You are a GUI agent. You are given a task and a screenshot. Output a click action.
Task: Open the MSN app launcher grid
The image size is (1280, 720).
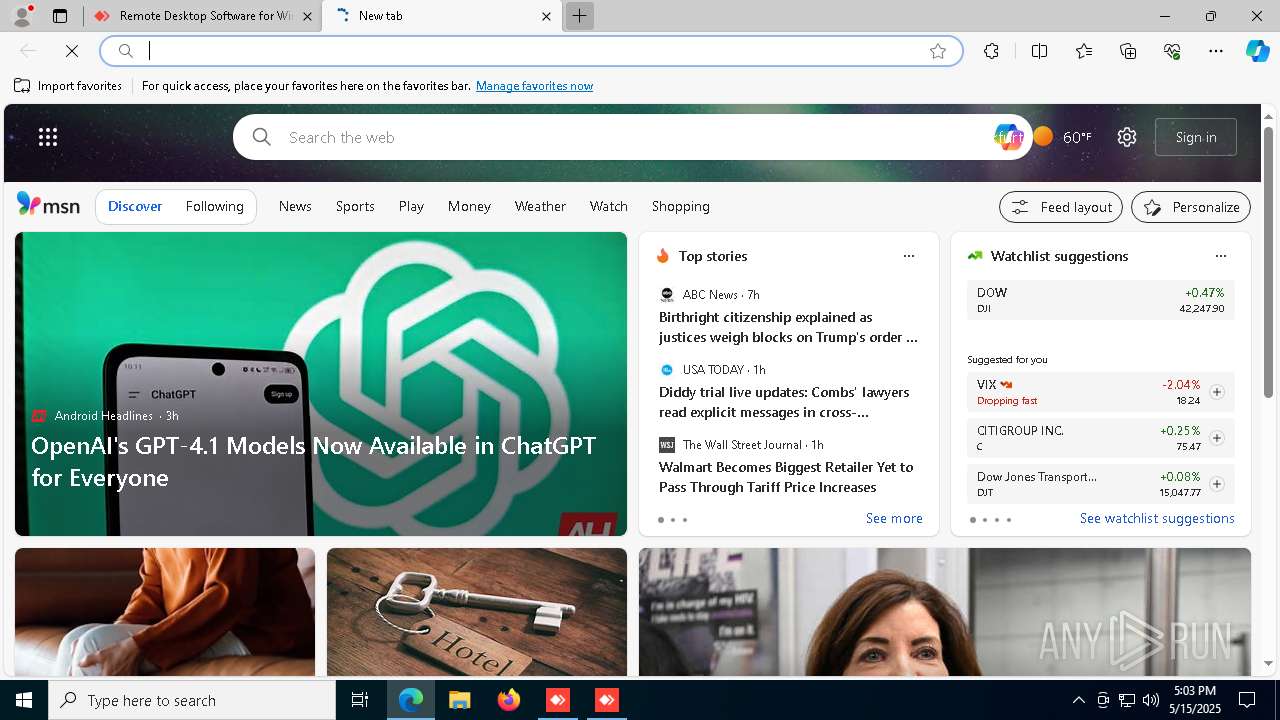tap(48, 137)
